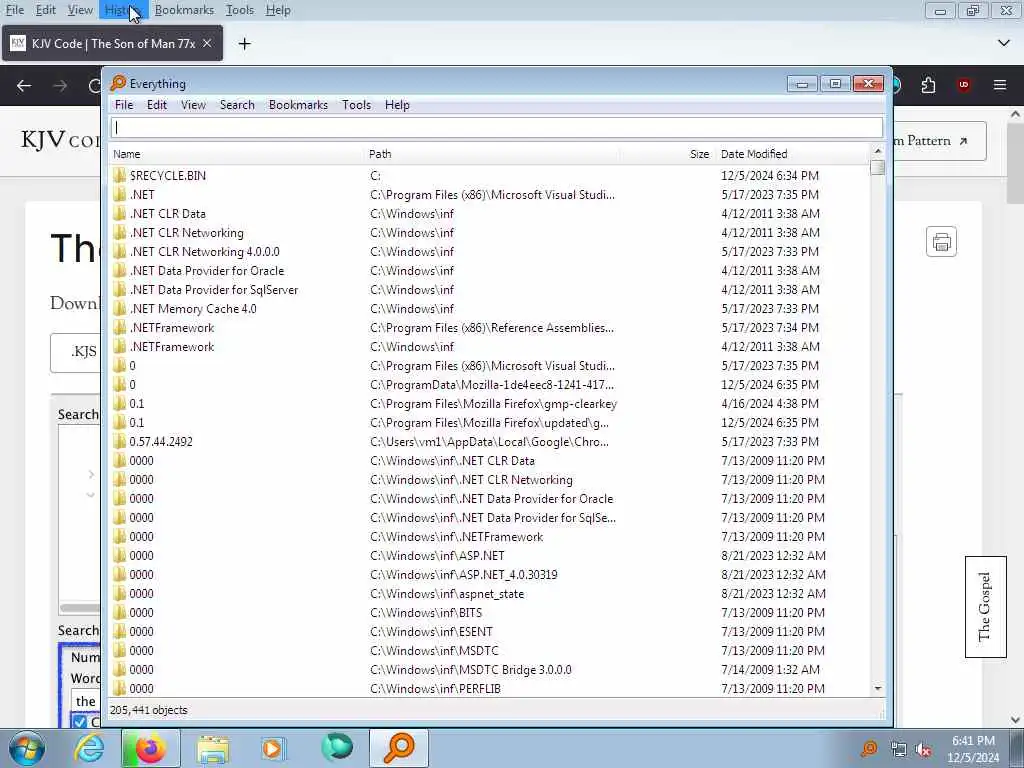Viewport: 1024px width, 768px height.
Task: Open the Windows Start menu
Action: click(x=27, y=748)
